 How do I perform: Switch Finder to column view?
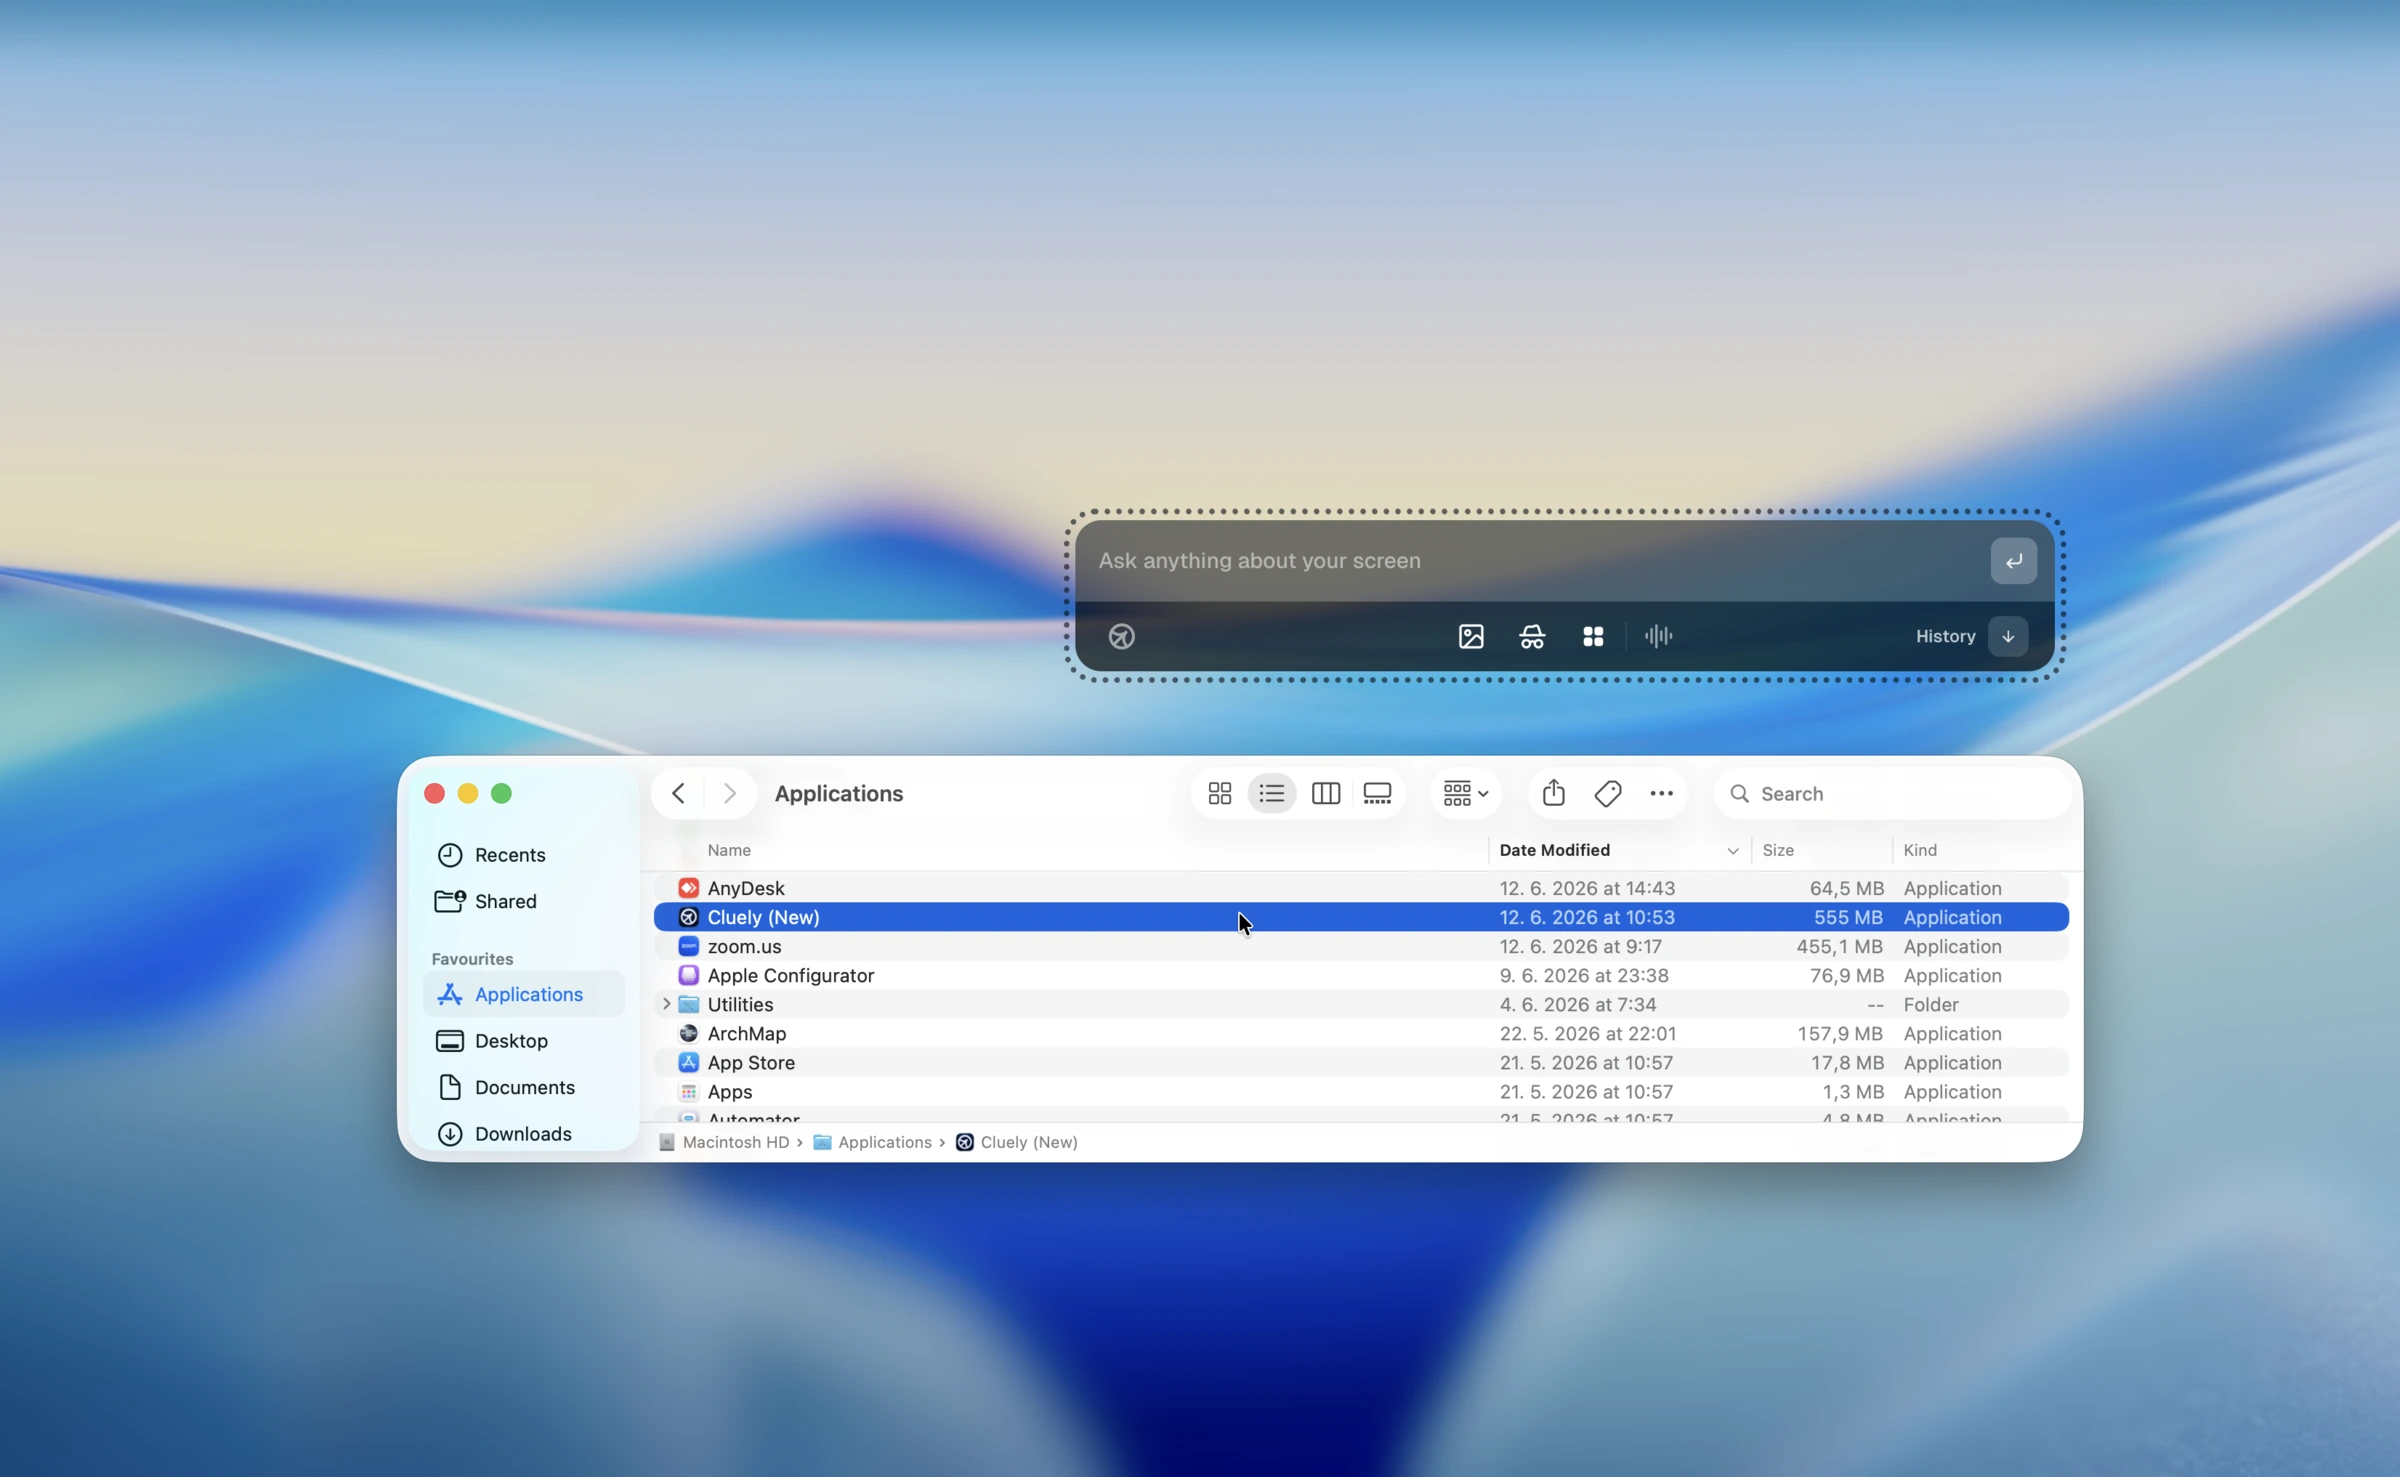[x=1326, y=793]
